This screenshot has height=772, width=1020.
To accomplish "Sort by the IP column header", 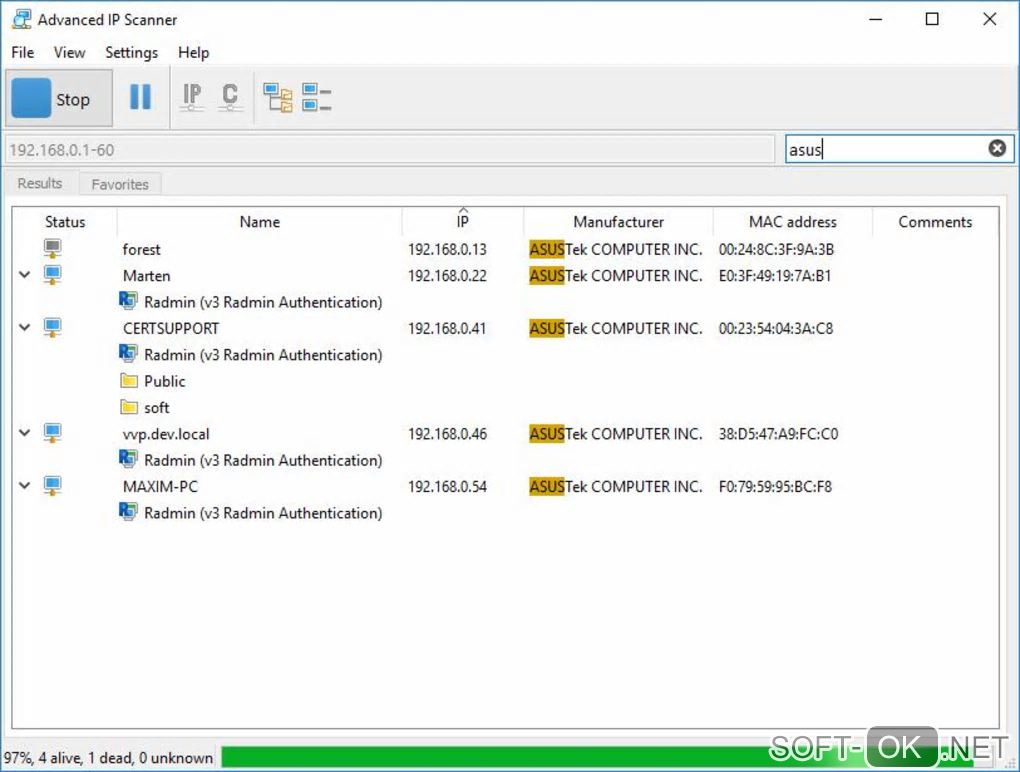I will pos(463,222).
